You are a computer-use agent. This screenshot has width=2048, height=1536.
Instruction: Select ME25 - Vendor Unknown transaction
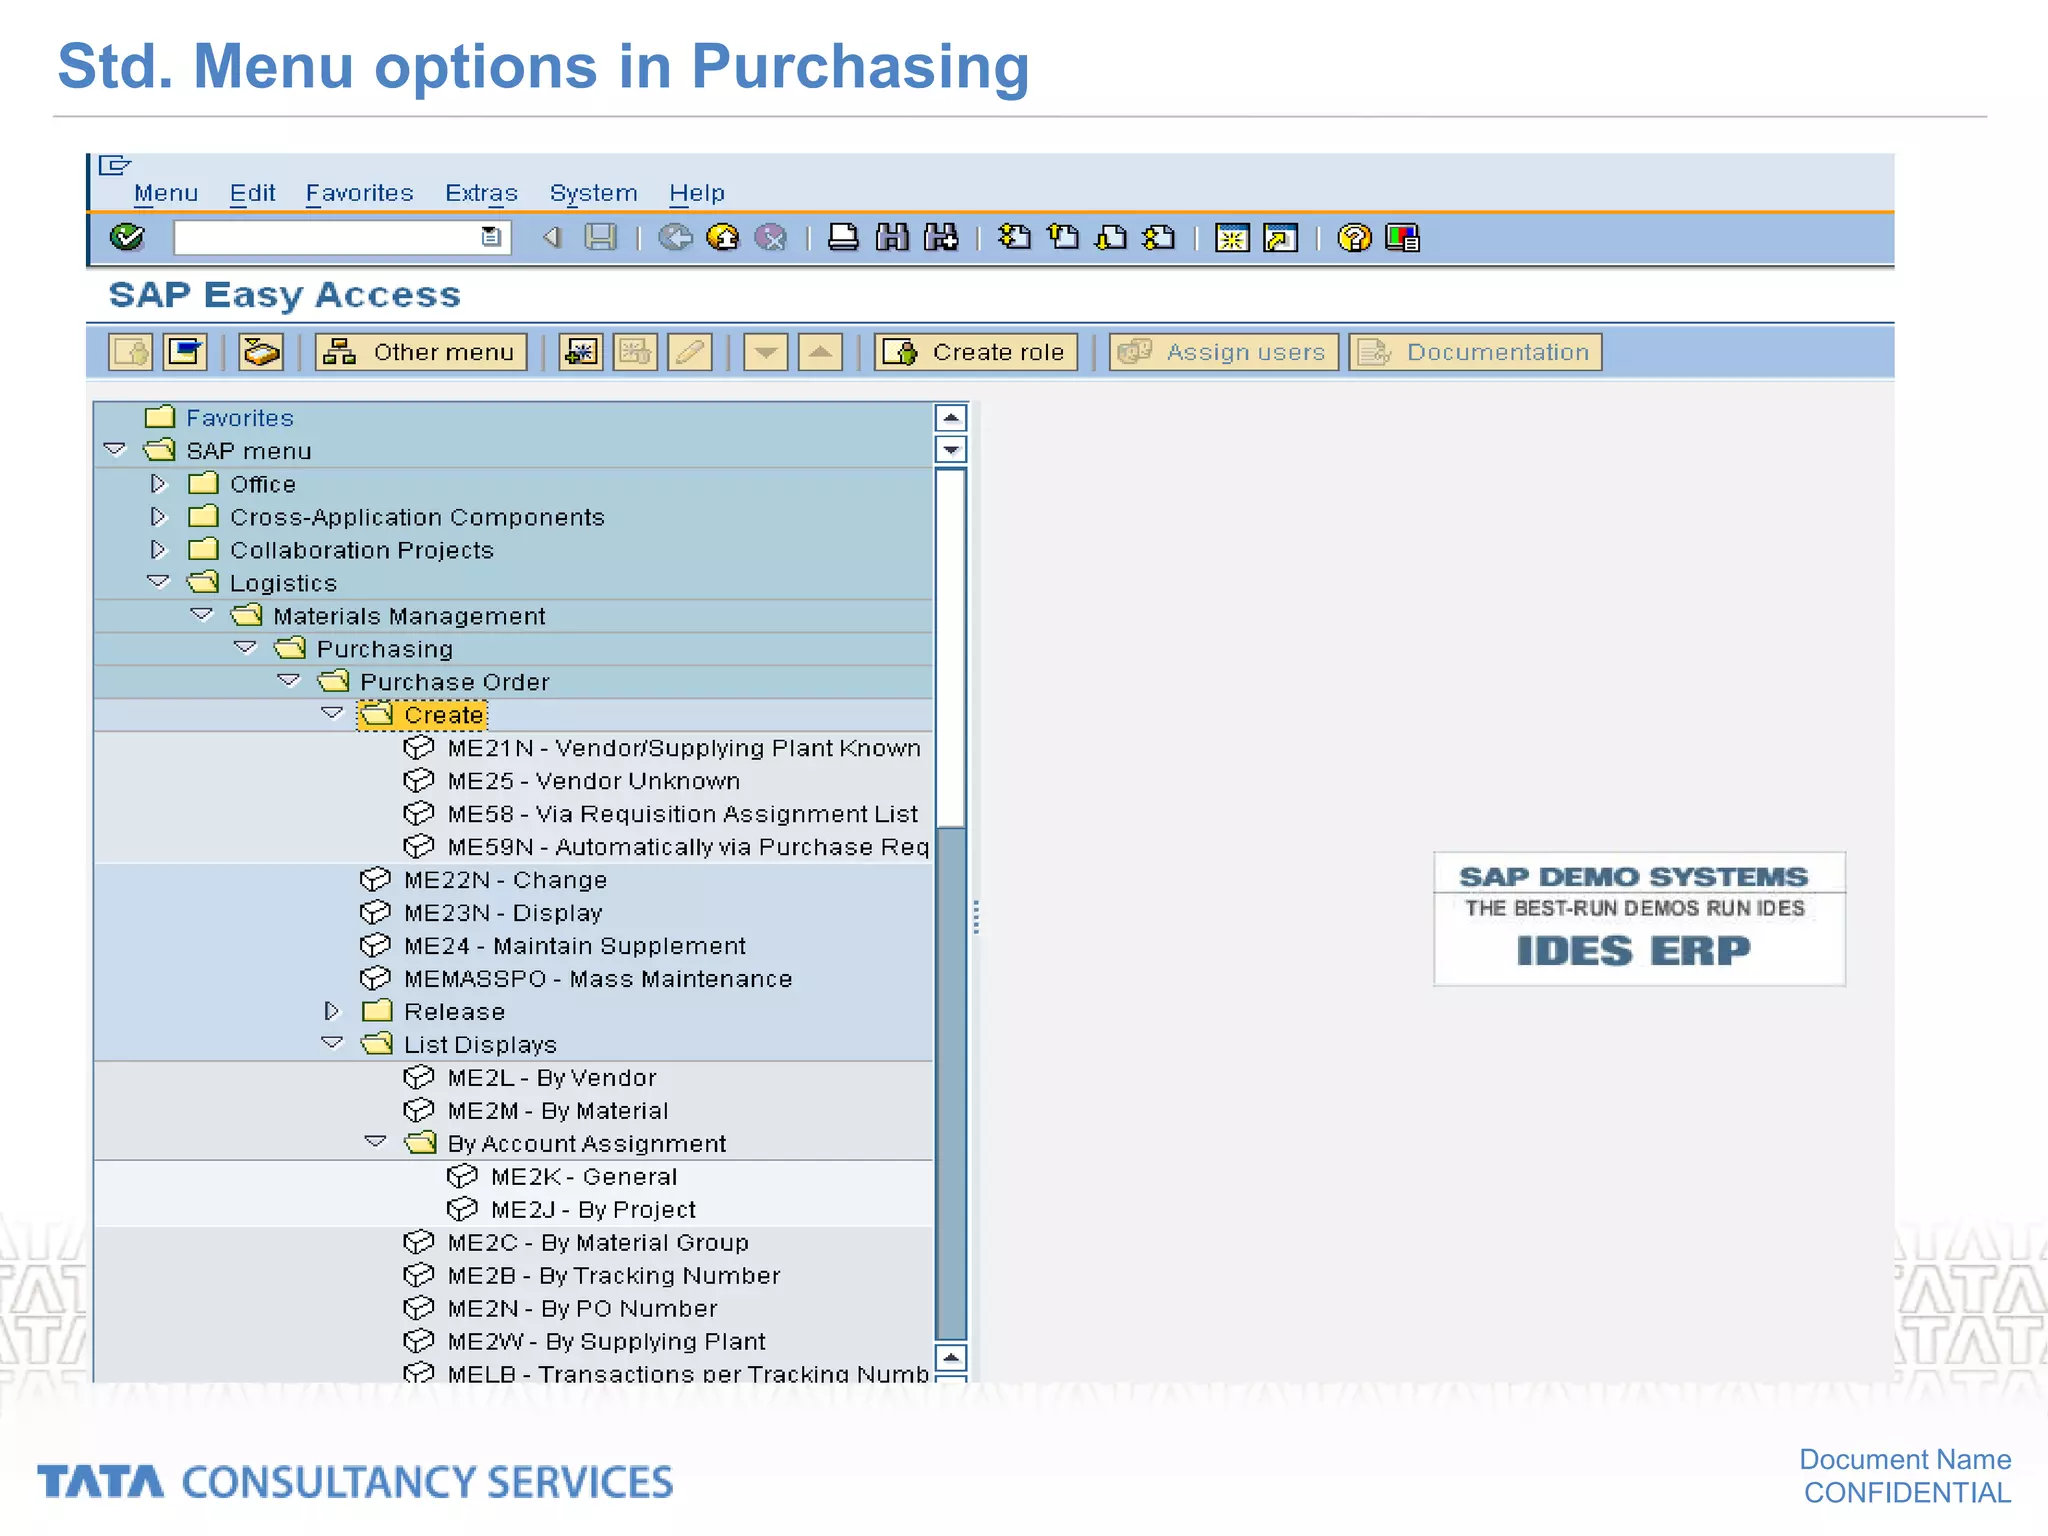(x=594, y=781)
